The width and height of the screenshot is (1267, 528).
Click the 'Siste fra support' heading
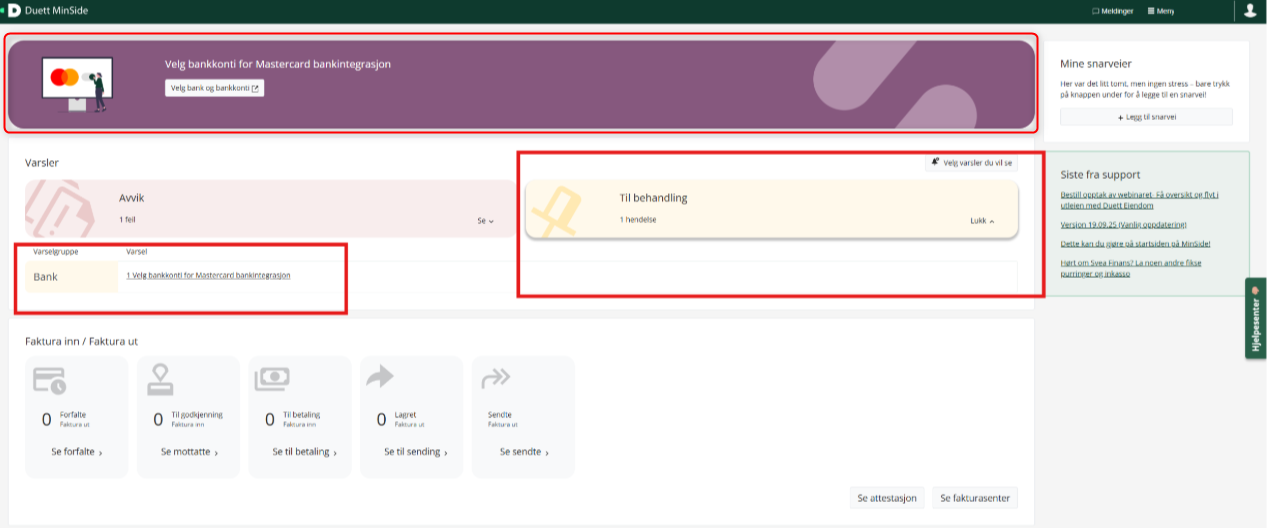[1100, 174]
